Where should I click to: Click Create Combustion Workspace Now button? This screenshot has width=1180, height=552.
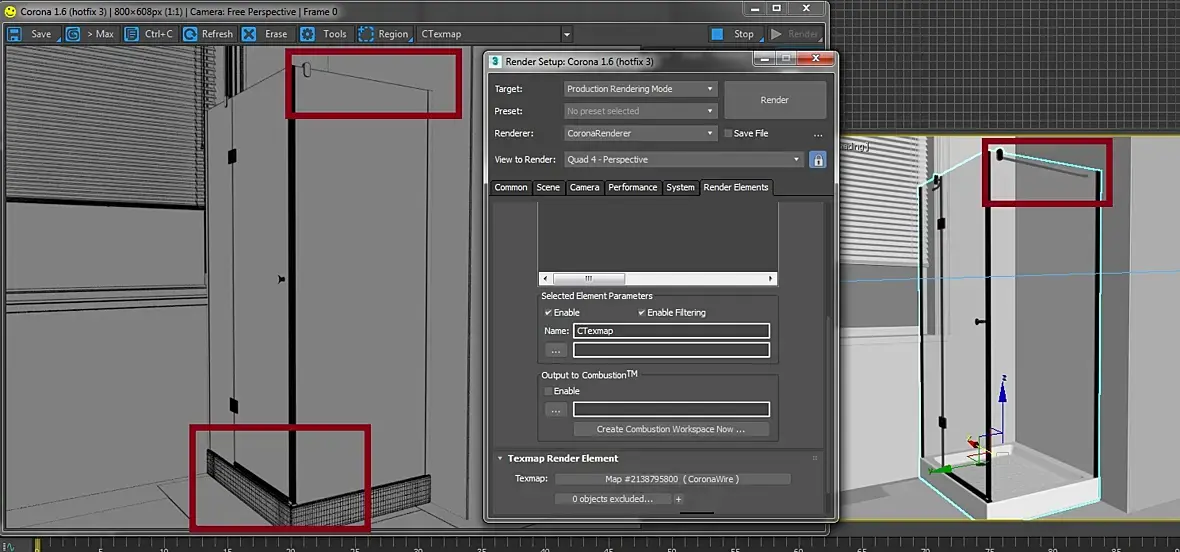pyautogui.click(x=671, y=429)
